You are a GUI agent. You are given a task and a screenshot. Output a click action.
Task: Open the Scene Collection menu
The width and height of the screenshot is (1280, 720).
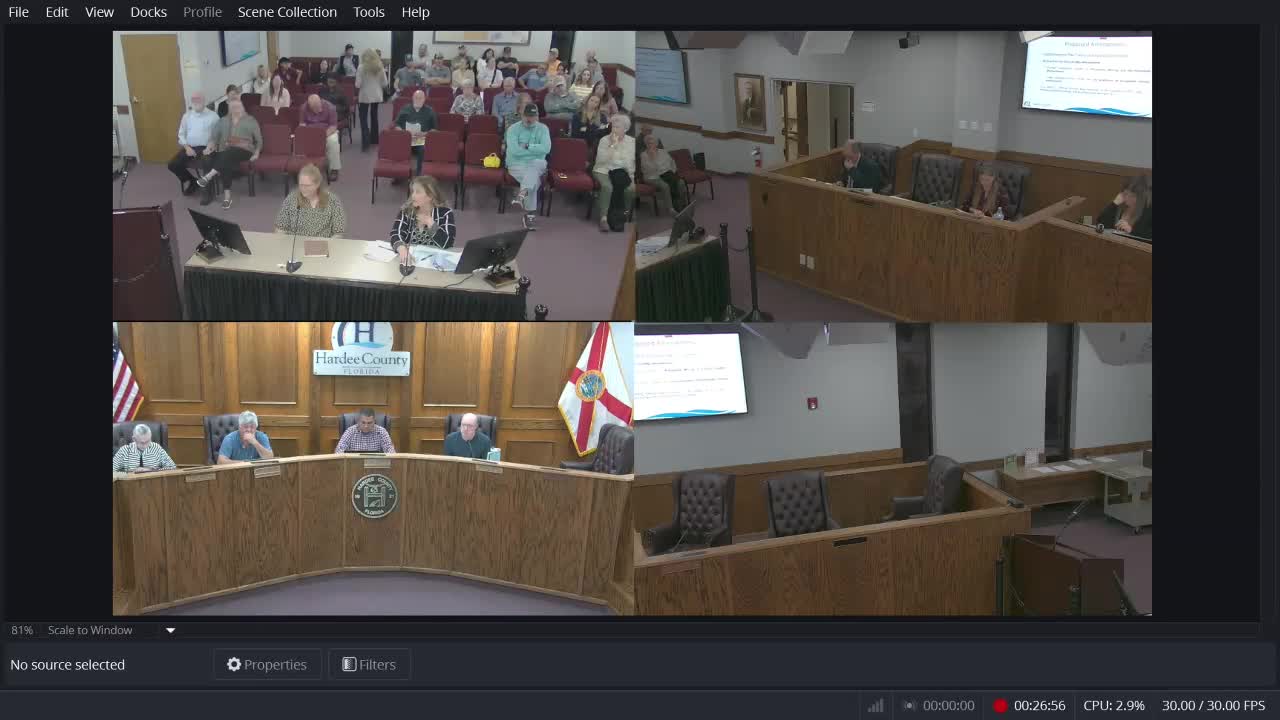[x=287, y=12]
